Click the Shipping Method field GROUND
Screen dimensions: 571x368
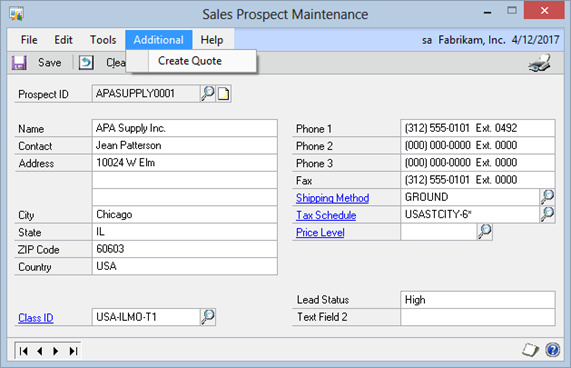pyautogui.click(x=470, y=197)
